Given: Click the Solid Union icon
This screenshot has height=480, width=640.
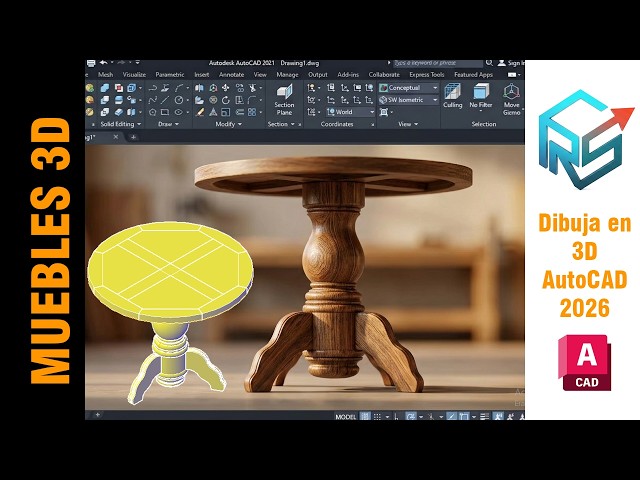Looking at the screenshot, I should tap(105, 88).
